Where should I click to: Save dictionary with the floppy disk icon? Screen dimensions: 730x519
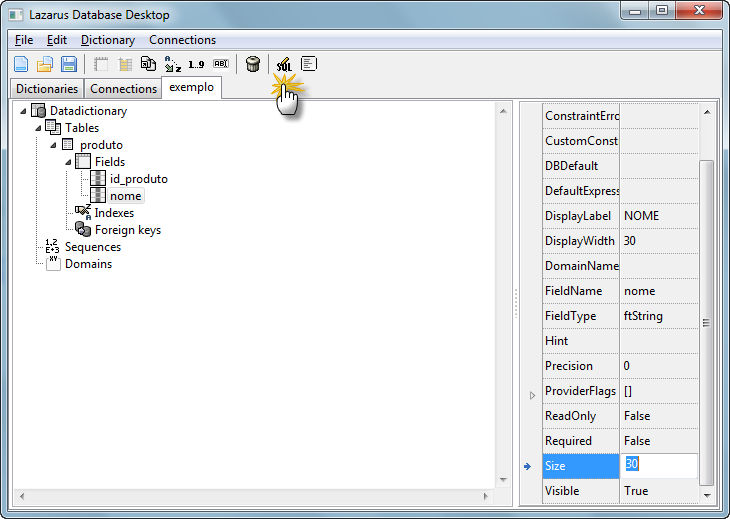tap(69, 64)
